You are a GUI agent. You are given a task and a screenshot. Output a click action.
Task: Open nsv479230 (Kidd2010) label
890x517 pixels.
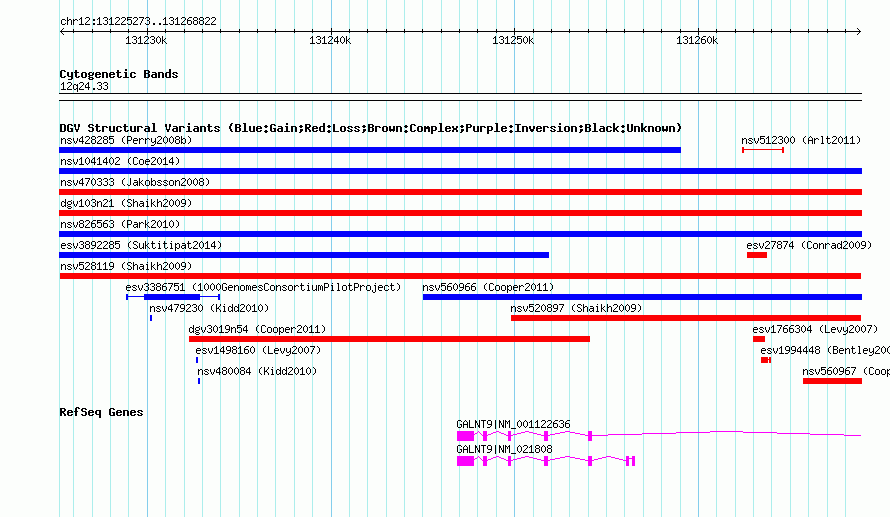pos(209,308)
